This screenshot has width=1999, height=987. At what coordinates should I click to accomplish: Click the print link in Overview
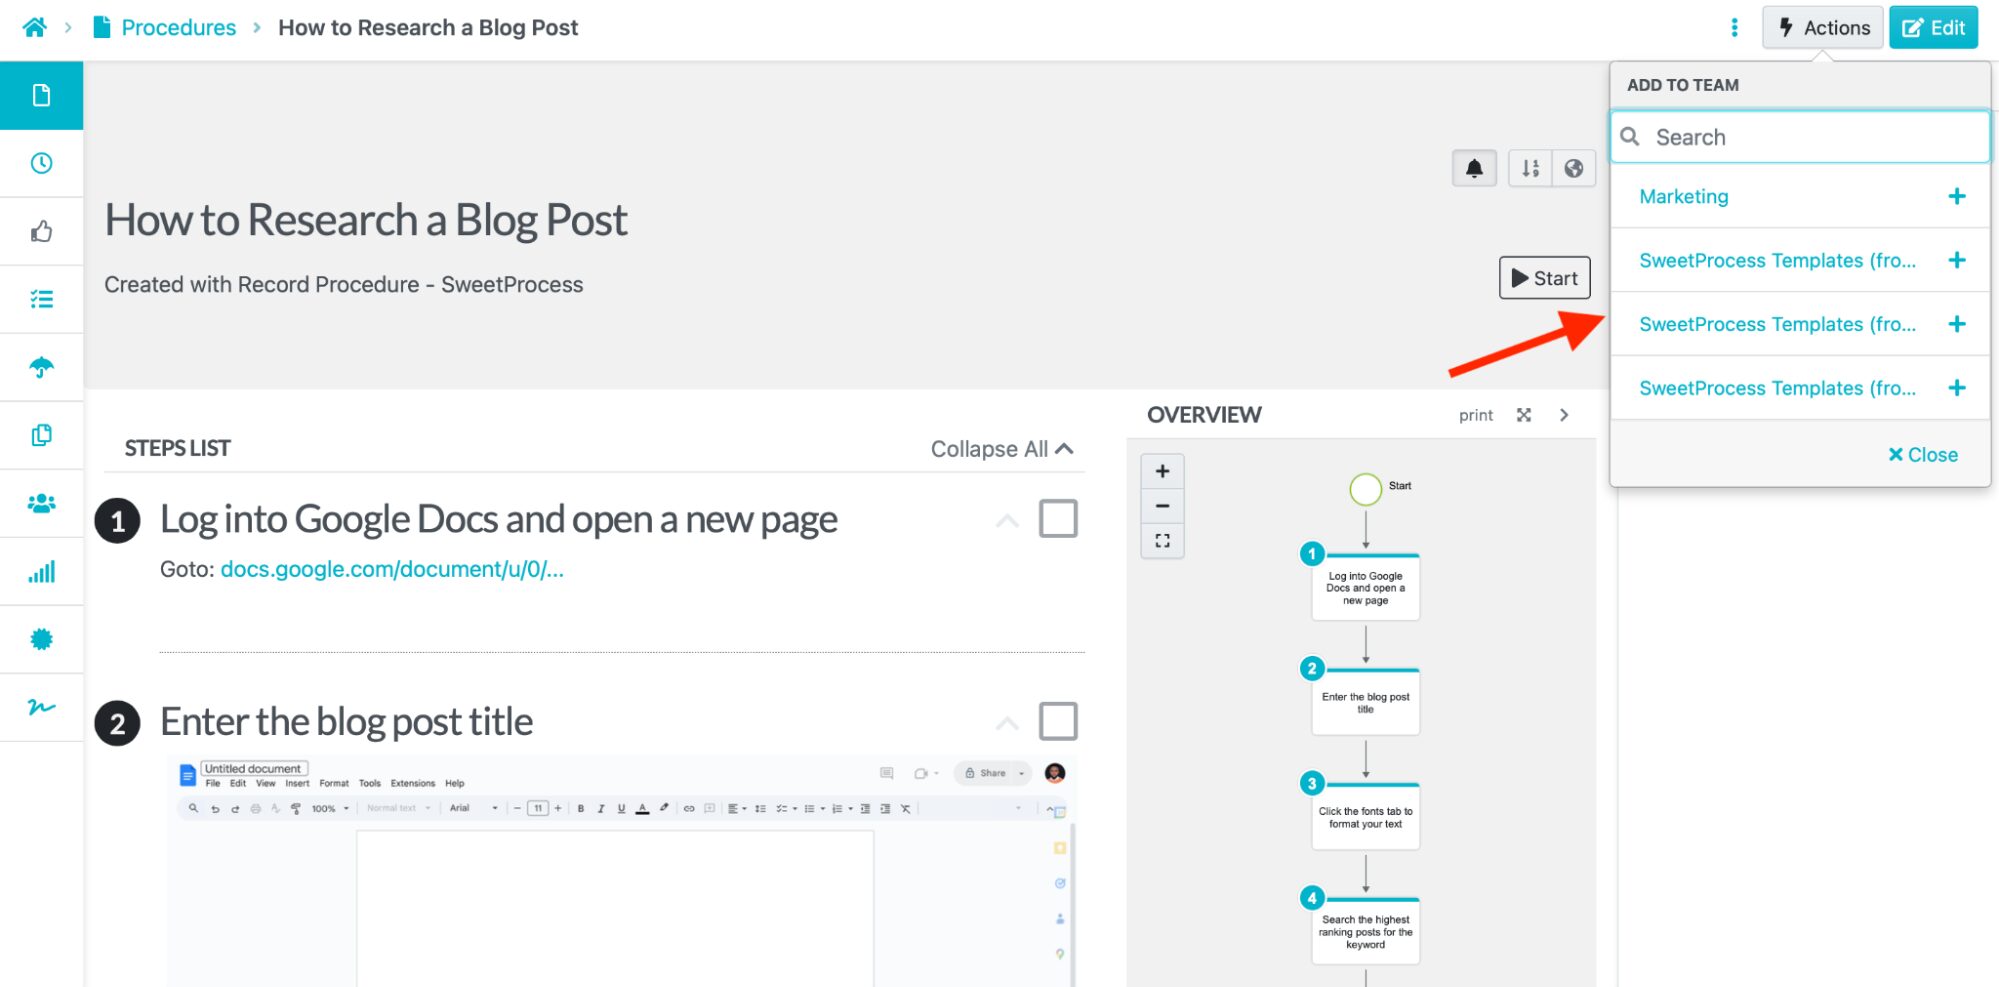tap(1475, 415)
